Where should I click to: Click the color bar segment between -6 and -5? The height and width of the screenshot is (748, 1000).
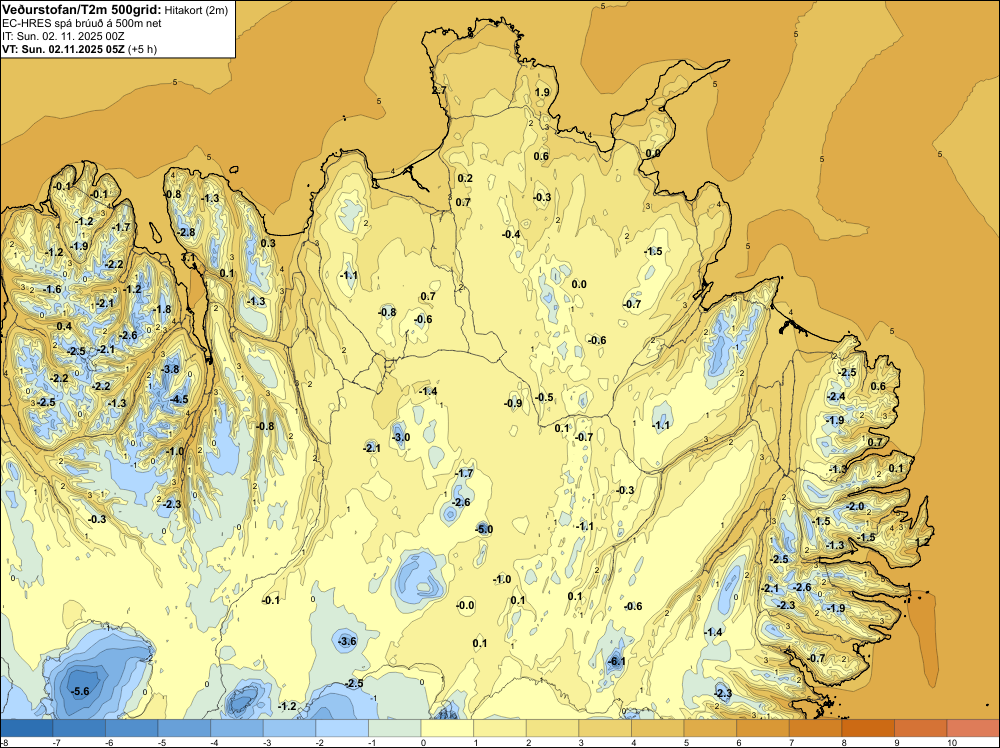click(x=131, y=728)
